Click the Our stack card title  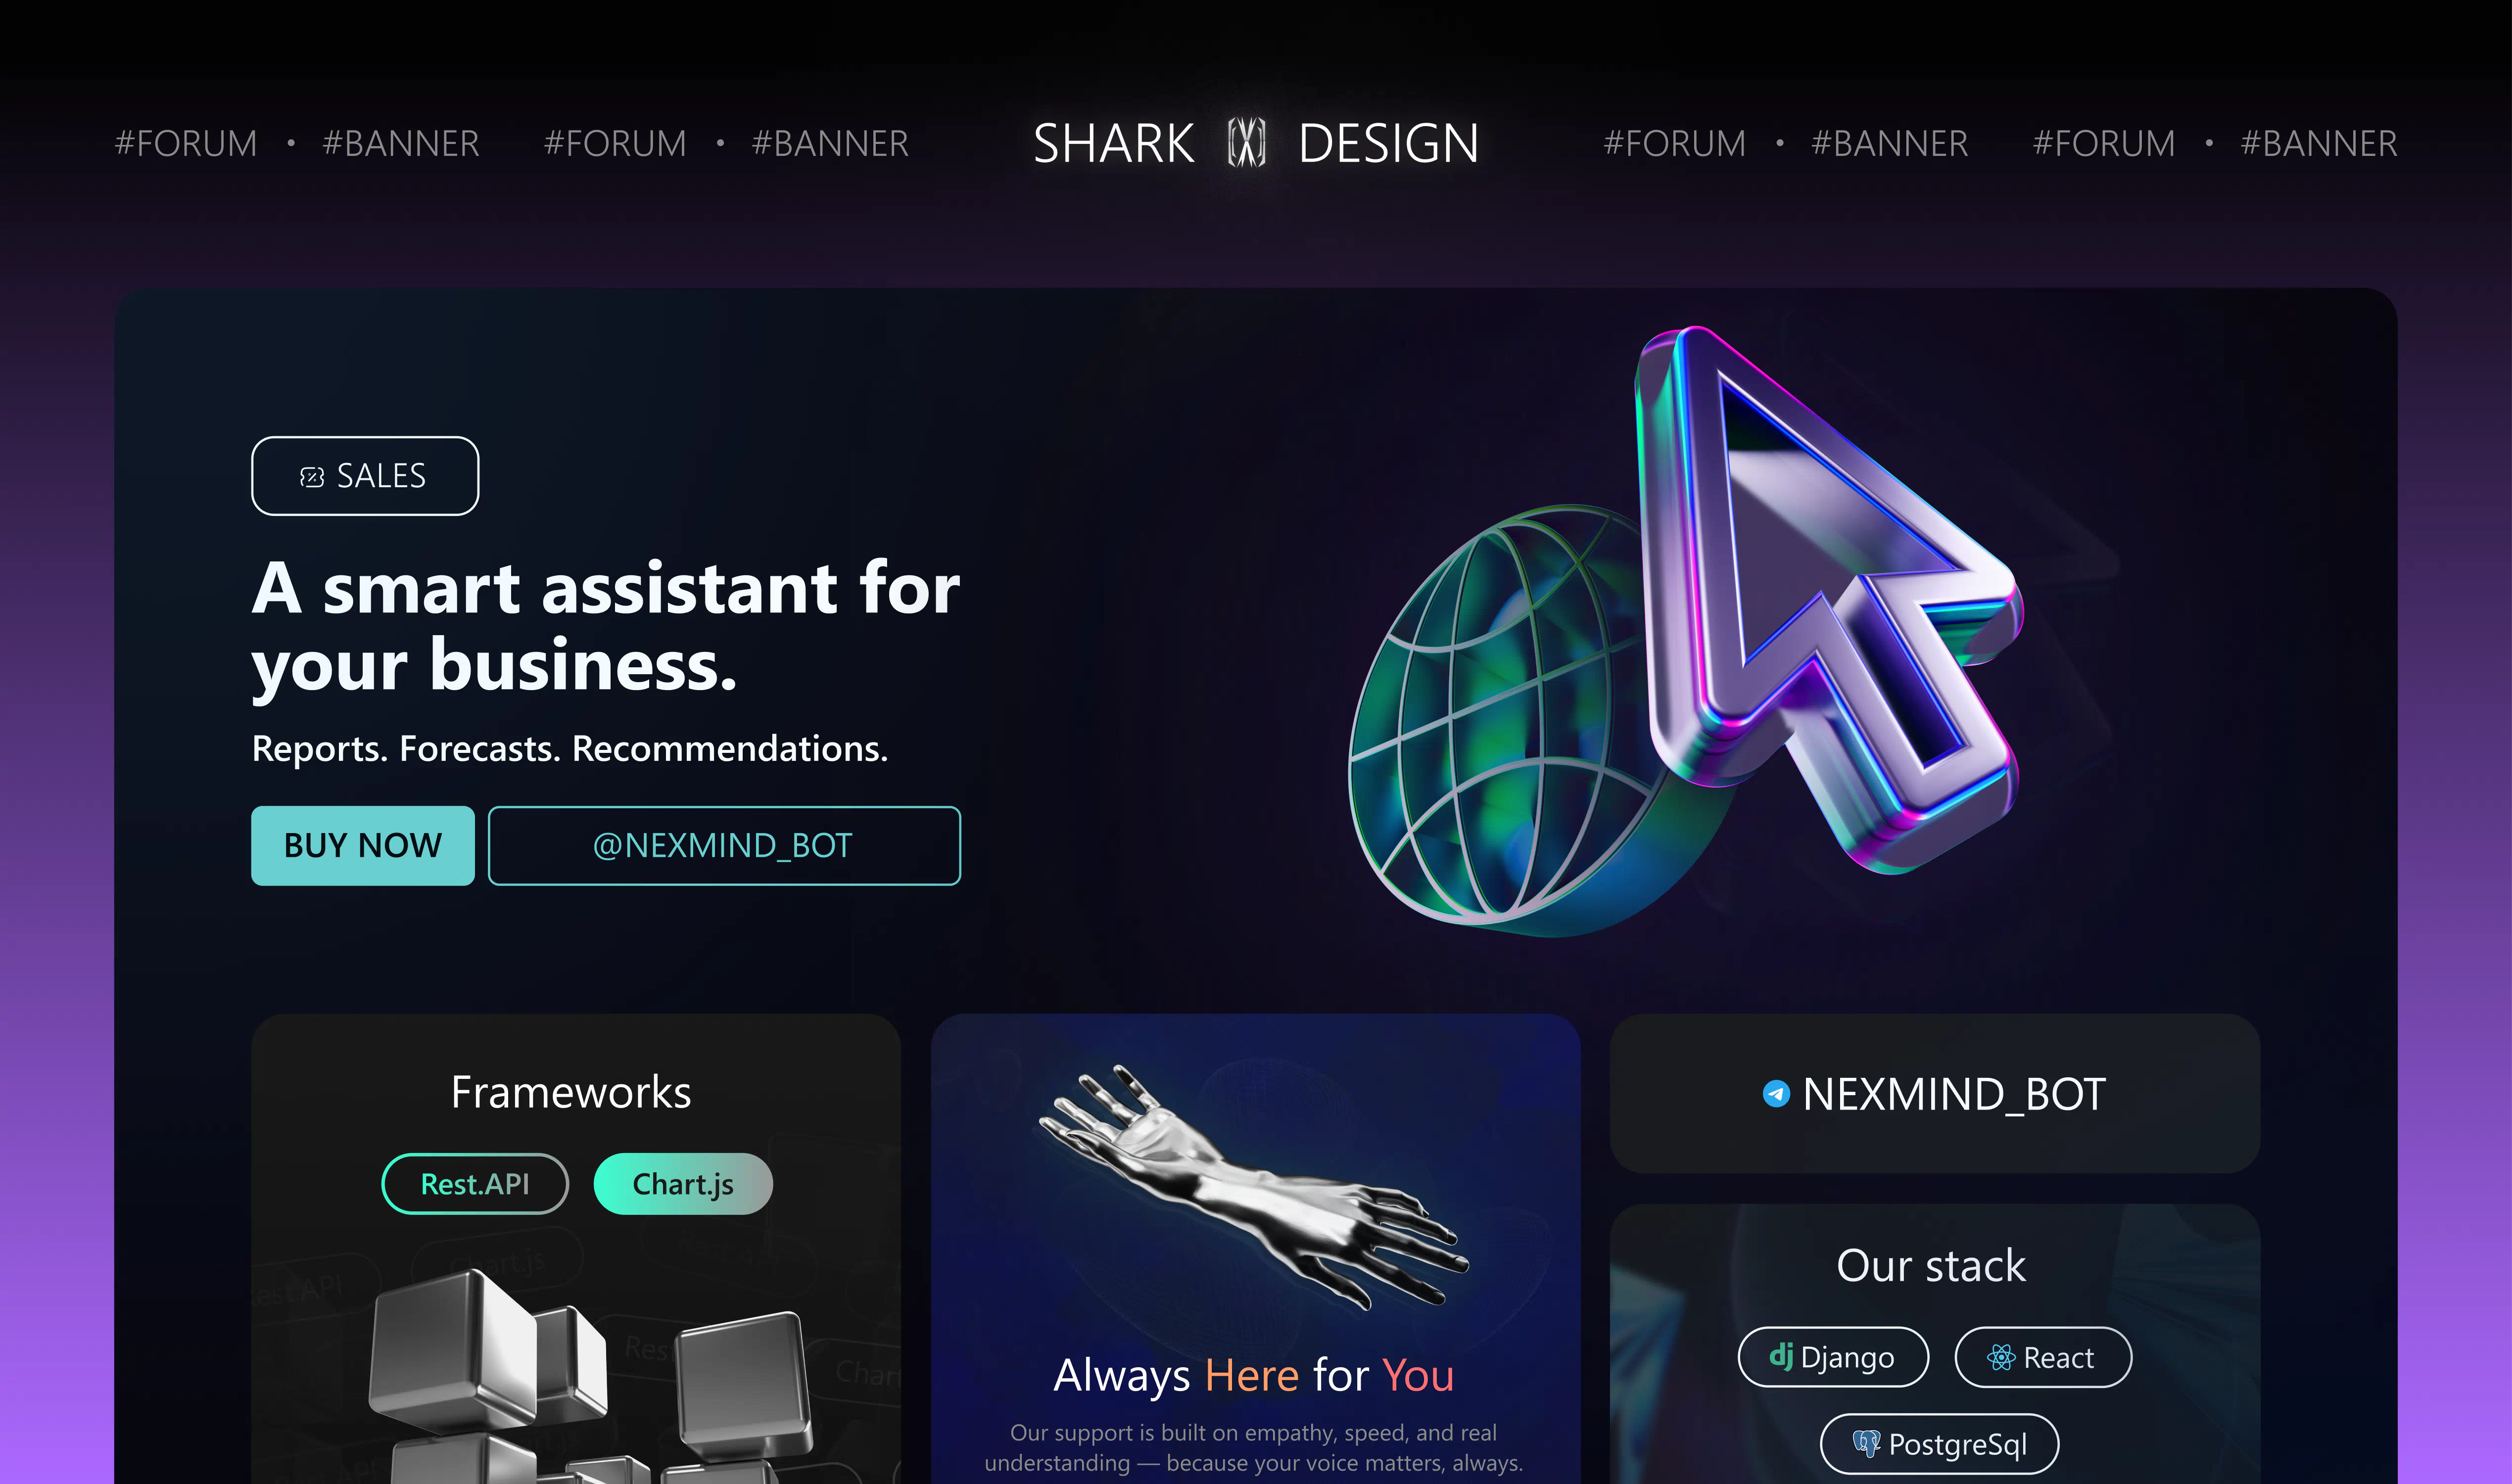pyautogui.click(x=1931, y=1265)
